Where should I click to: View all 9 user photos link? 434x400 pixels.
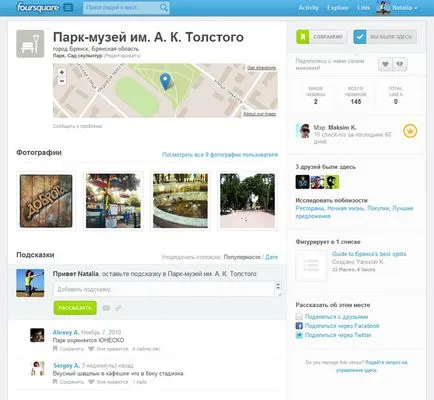[220, 155]
